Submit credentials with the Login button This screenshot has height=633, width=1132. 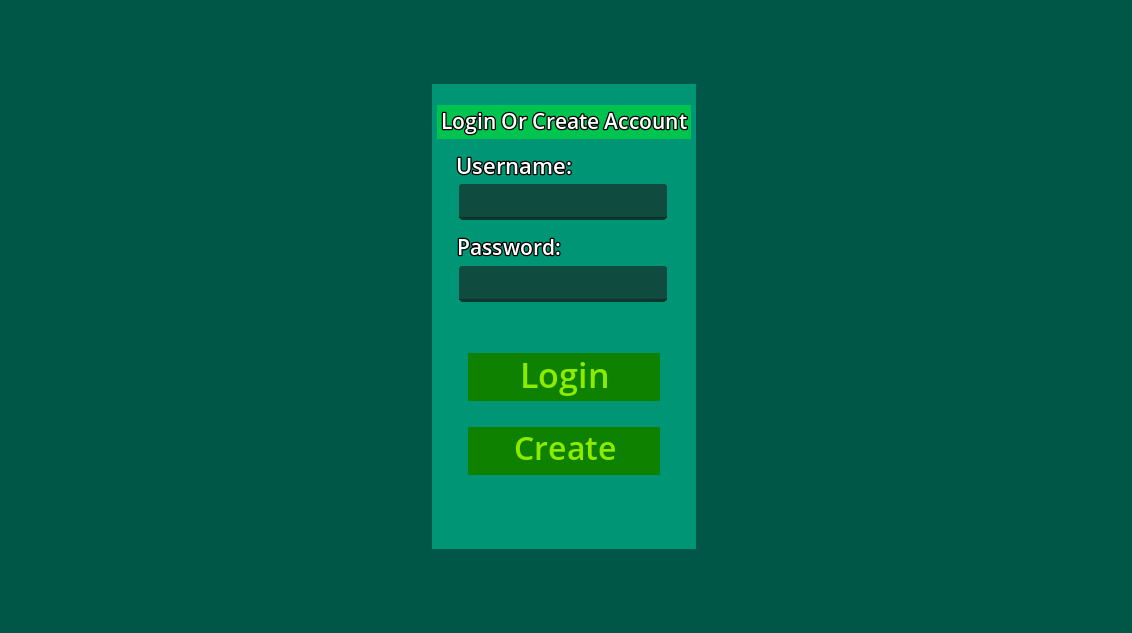[564, 377]
